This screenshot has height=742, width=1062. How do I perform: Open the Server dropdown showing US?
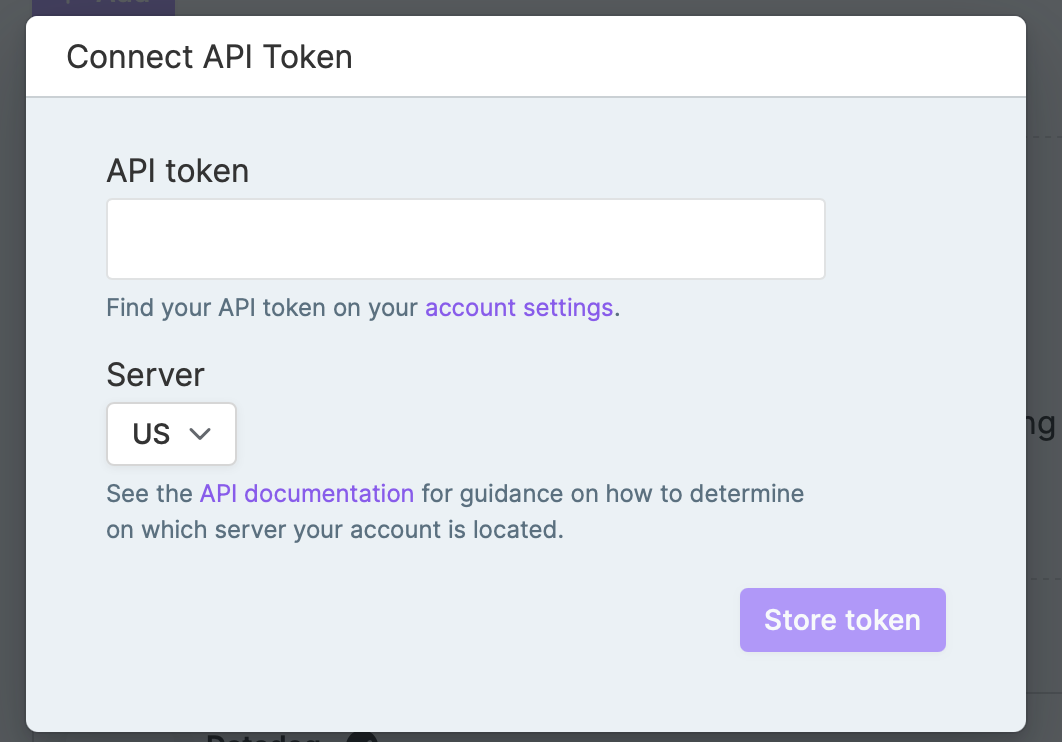(x=171, y=434)
